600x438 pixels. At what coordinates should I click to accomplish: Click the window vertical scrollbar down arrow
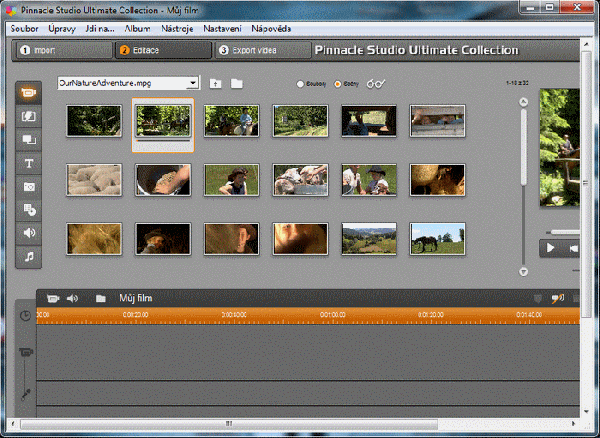point(586,412)
